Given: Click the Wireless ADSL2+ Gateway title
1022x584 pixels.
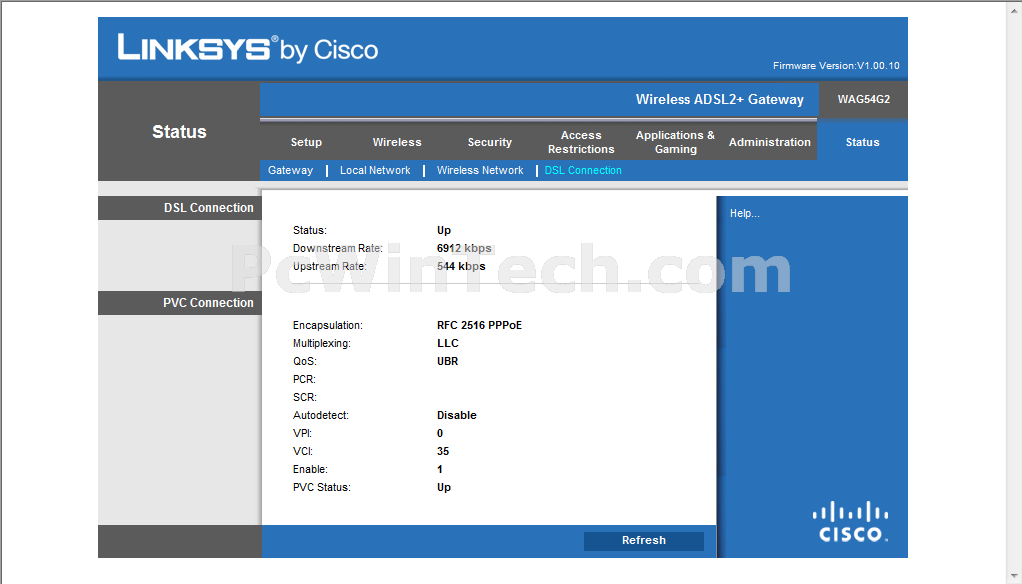Looking at the screenshot, I should [x=720, y=99].
